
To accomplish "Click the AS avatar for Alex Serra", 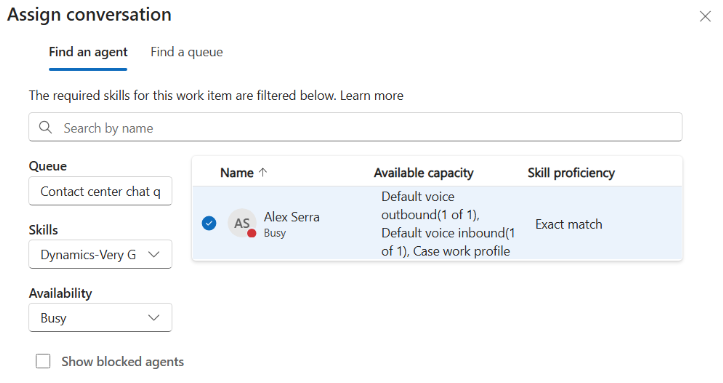I will pos(242,223).
